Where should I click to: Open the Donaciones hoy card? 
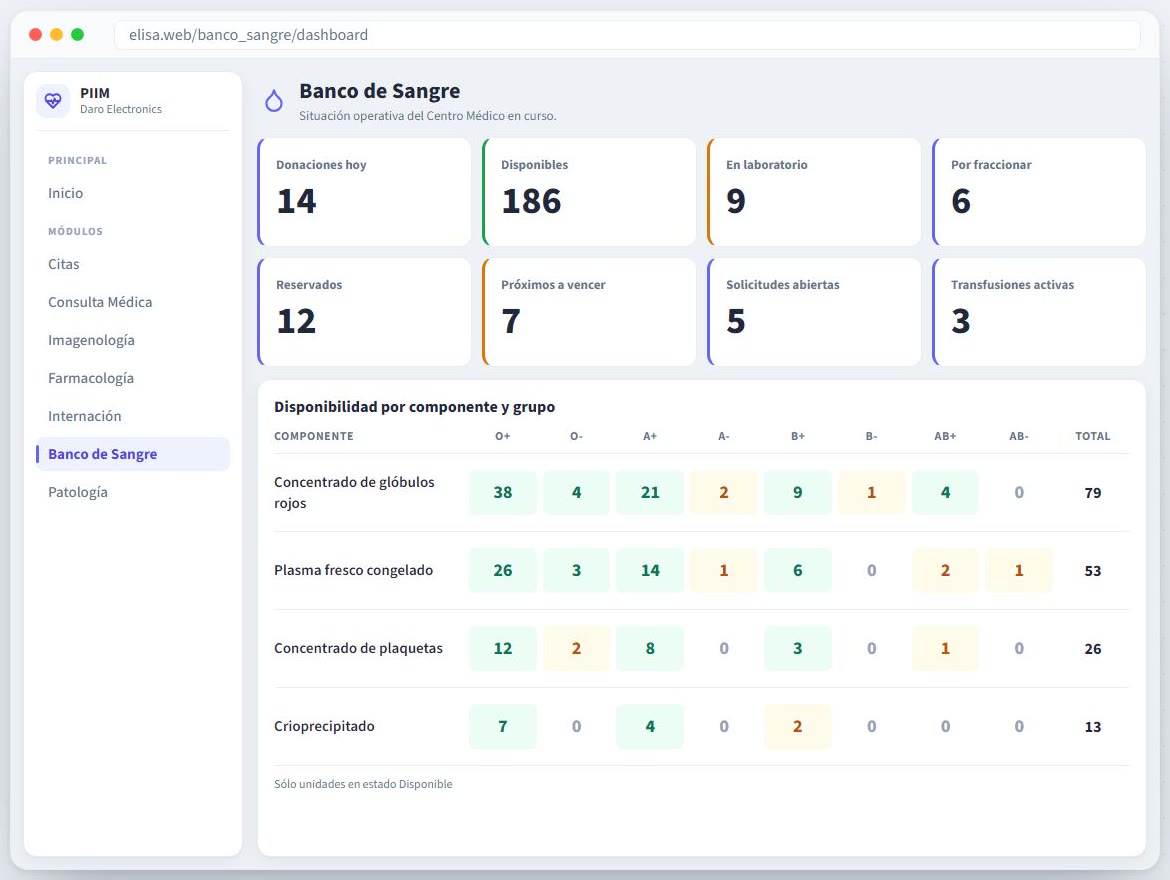(x=364, y=192)
